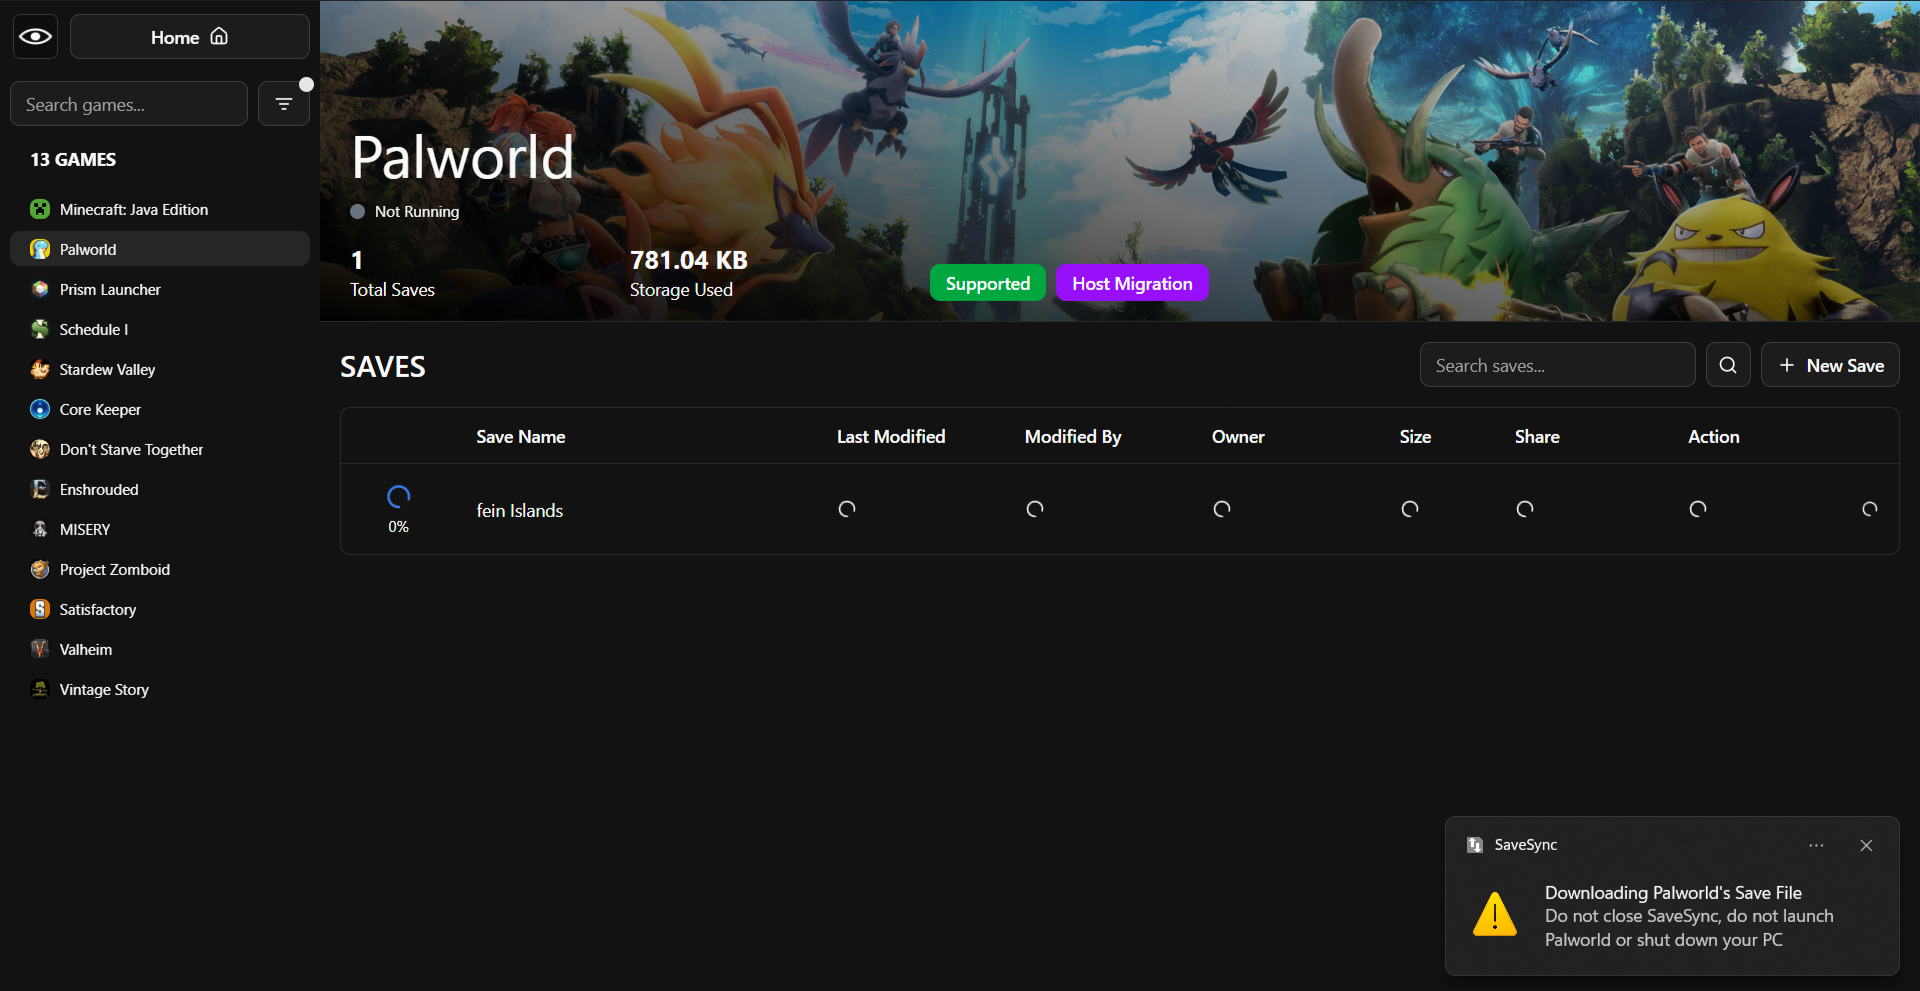Viewport: 1920px width, 991px height.
Task: Click the Host Migration button
Action: tap(1132, 283)
